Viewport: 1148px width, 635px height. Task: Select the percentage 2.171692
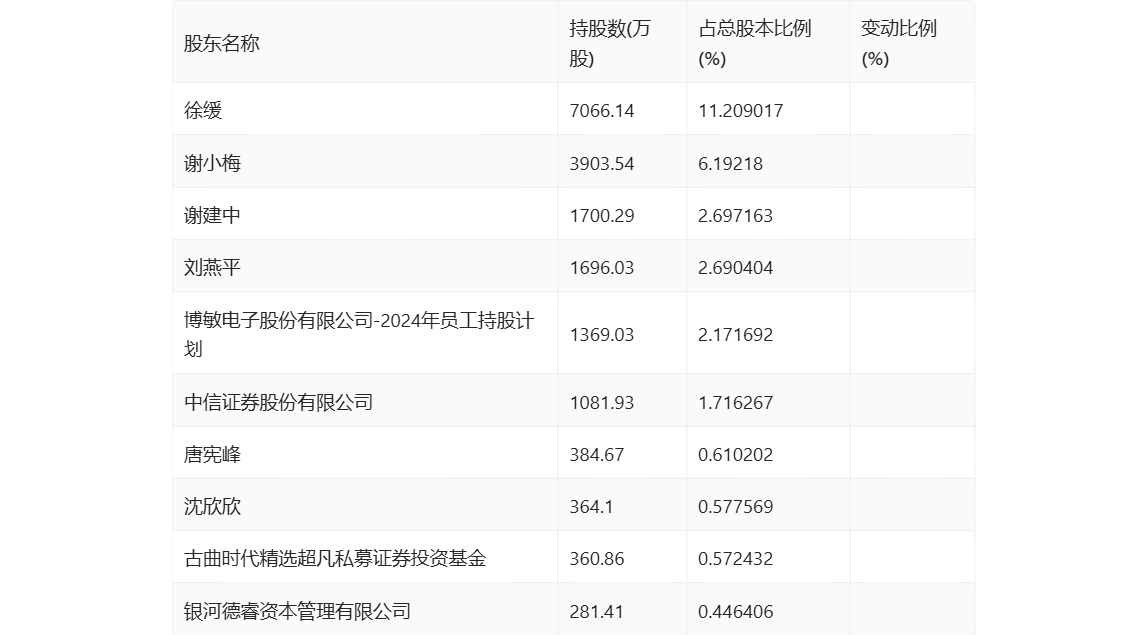736,335
